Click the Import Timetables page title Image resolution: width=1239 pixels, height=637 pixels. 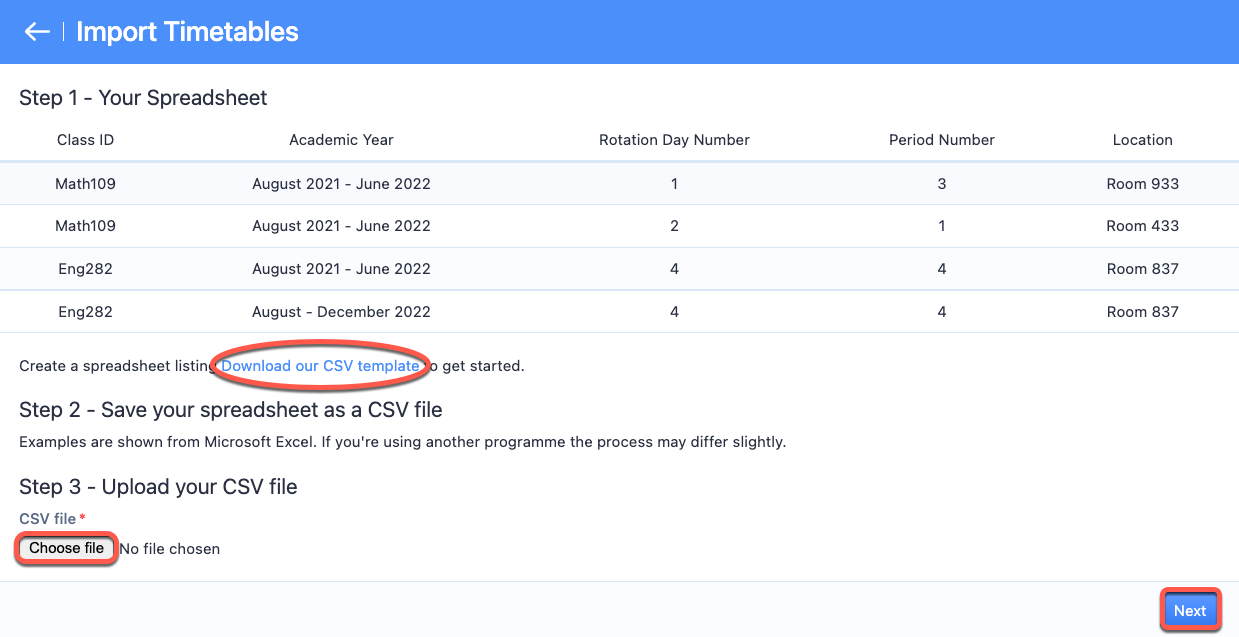(x=187, y=32)
